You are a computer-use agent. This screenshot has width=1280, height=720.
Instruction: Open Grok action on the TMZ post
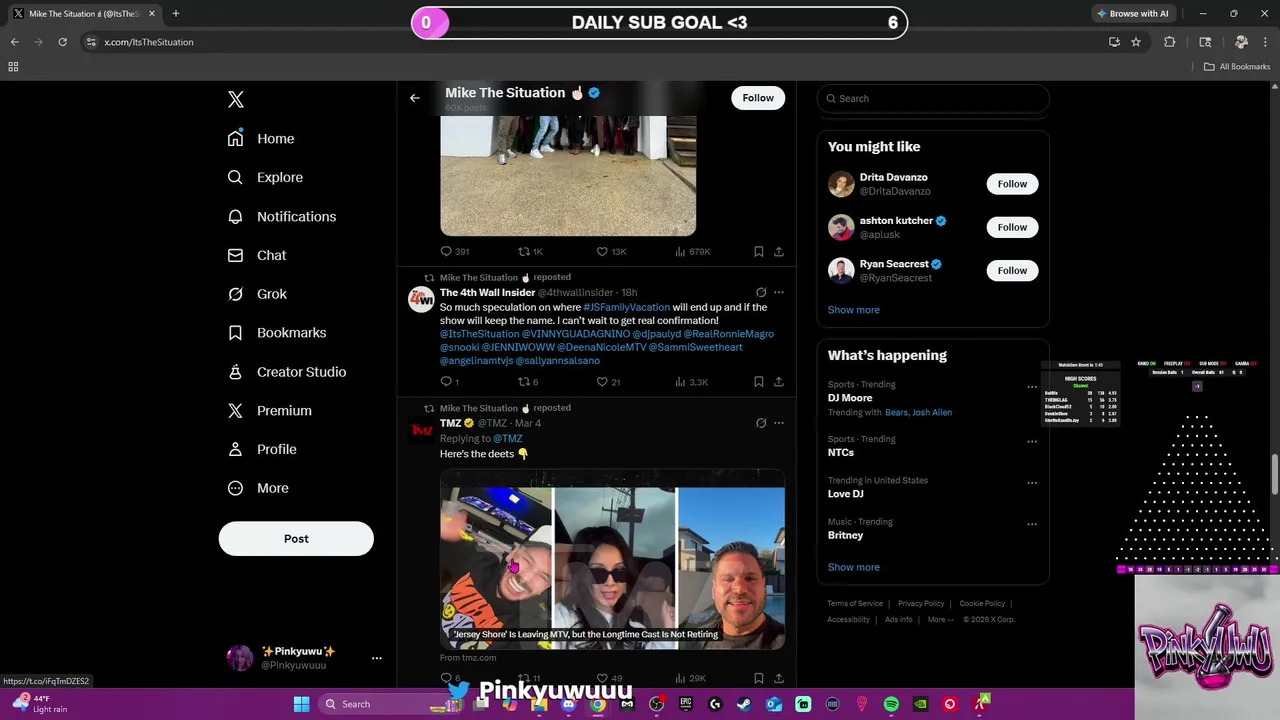[x=761, y=423]
